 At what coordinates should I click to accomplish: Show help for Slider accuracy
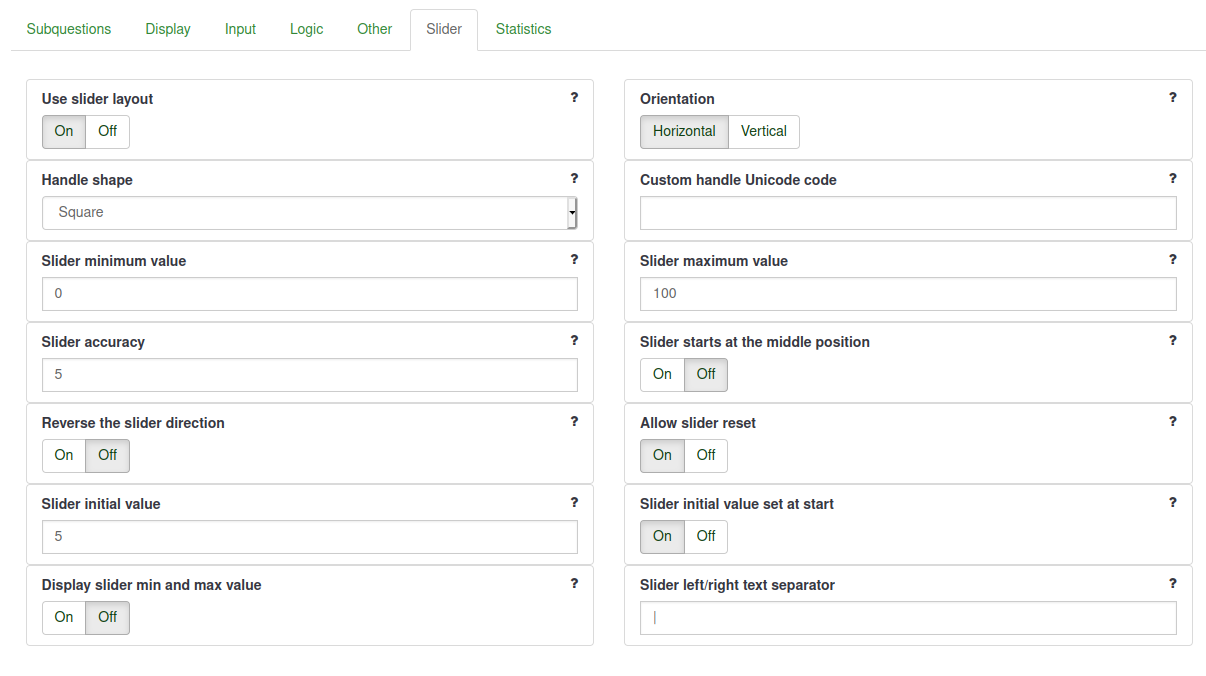574,341
